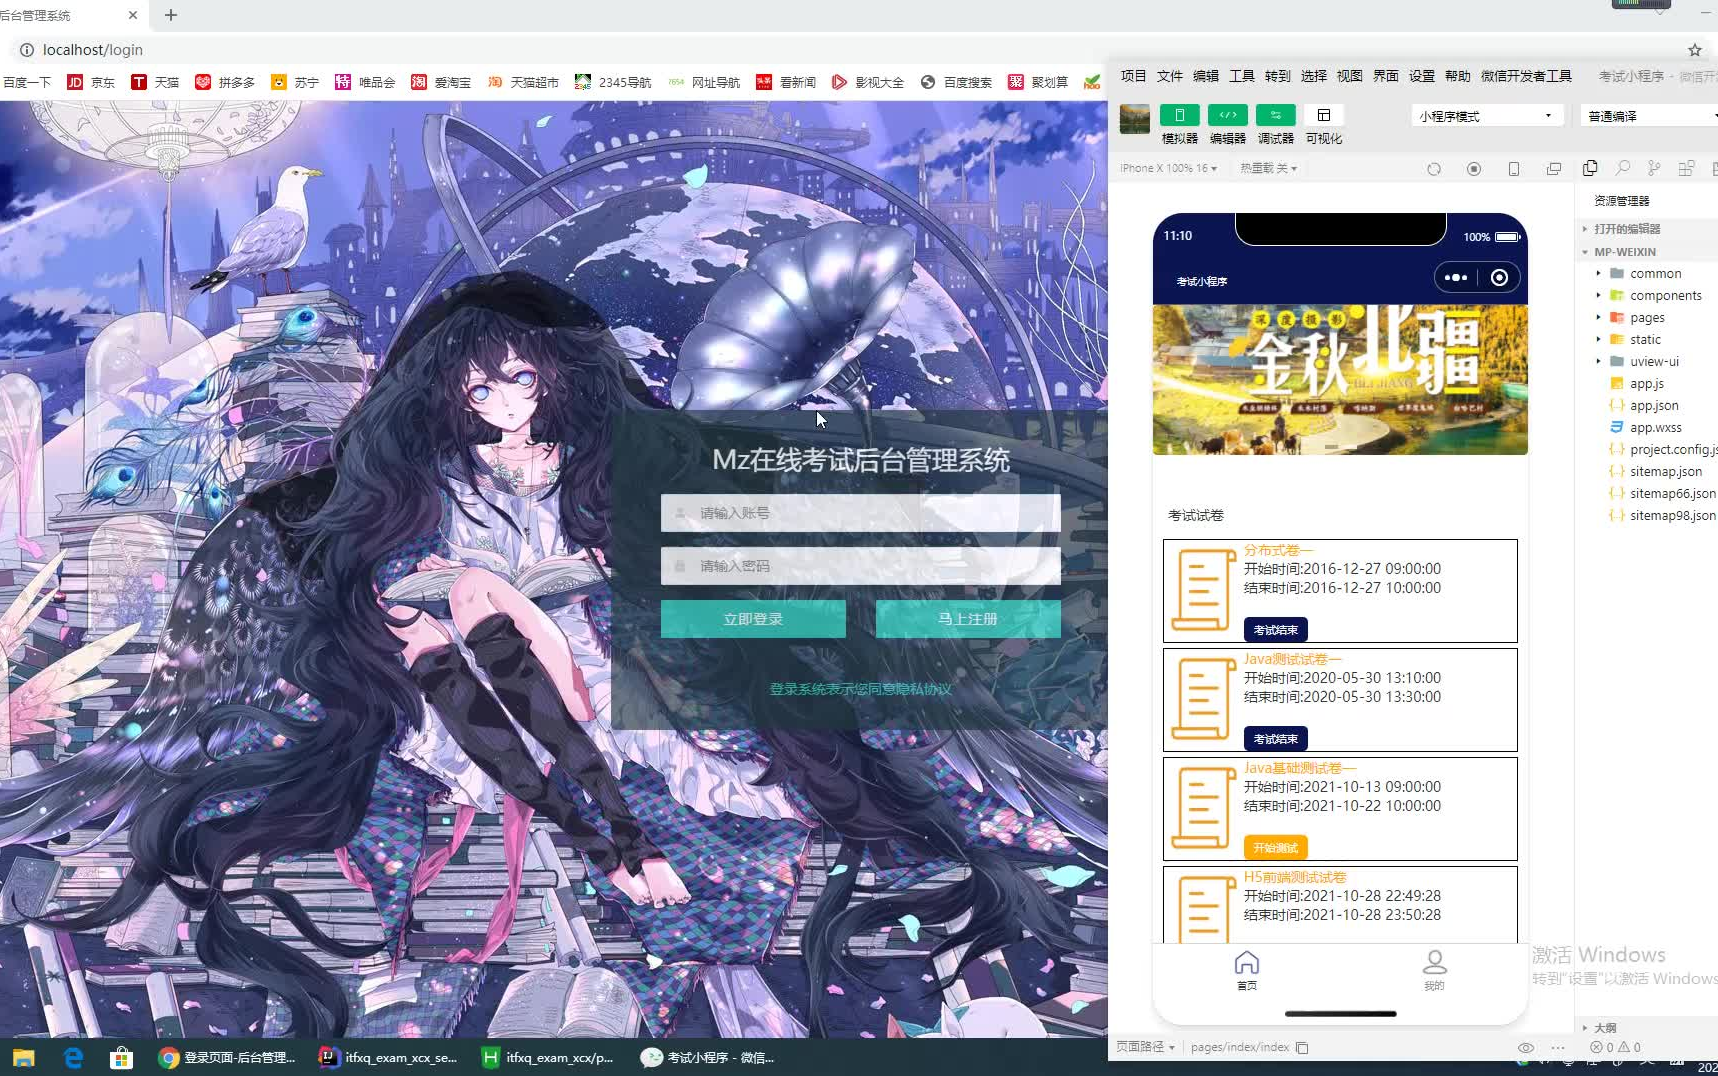Open the 页面路径 dropdown in status bar

pos(1145,1047)
